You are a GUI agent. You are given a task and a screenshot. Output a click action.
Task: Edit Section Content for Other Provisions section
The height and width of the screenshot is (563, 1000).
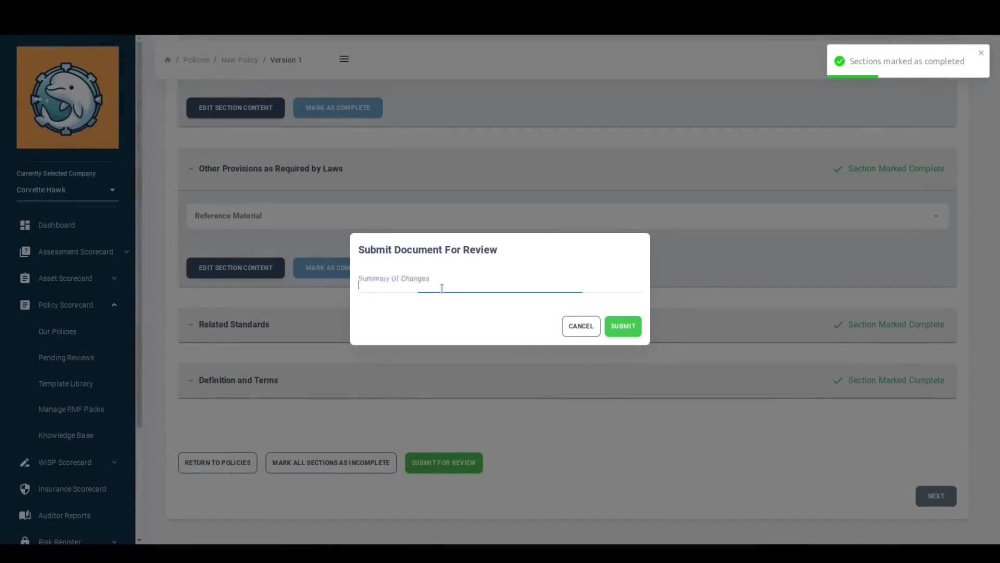click(235, 268)
